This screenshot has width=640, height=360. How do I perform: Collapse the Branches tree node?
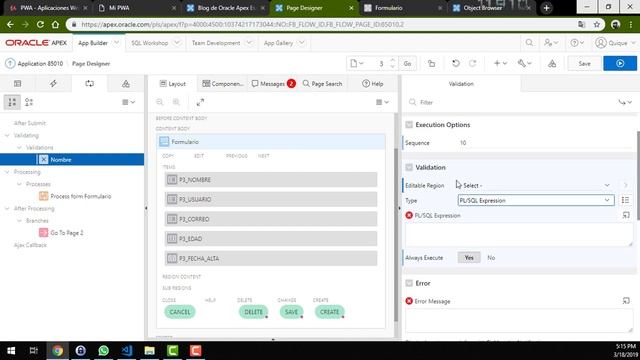19,221
